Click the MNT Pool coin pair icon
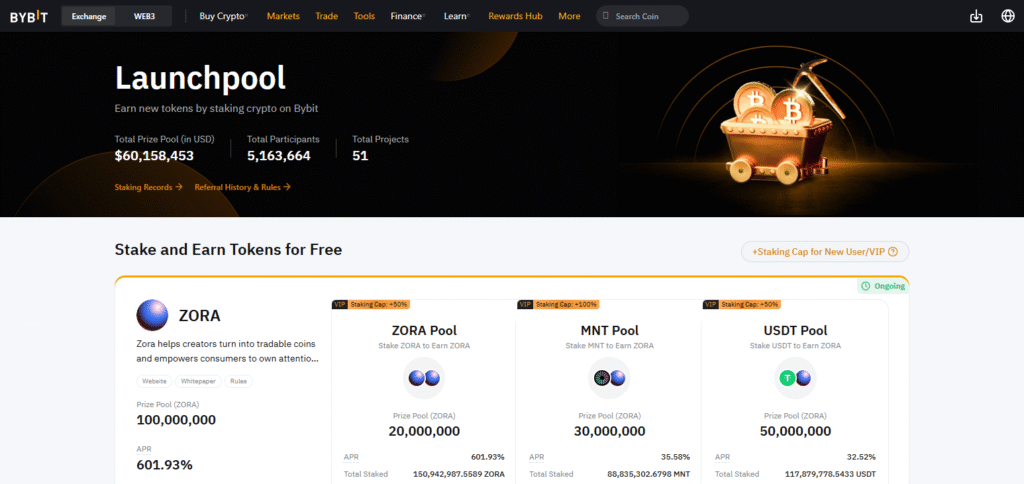 click(609, 378)
